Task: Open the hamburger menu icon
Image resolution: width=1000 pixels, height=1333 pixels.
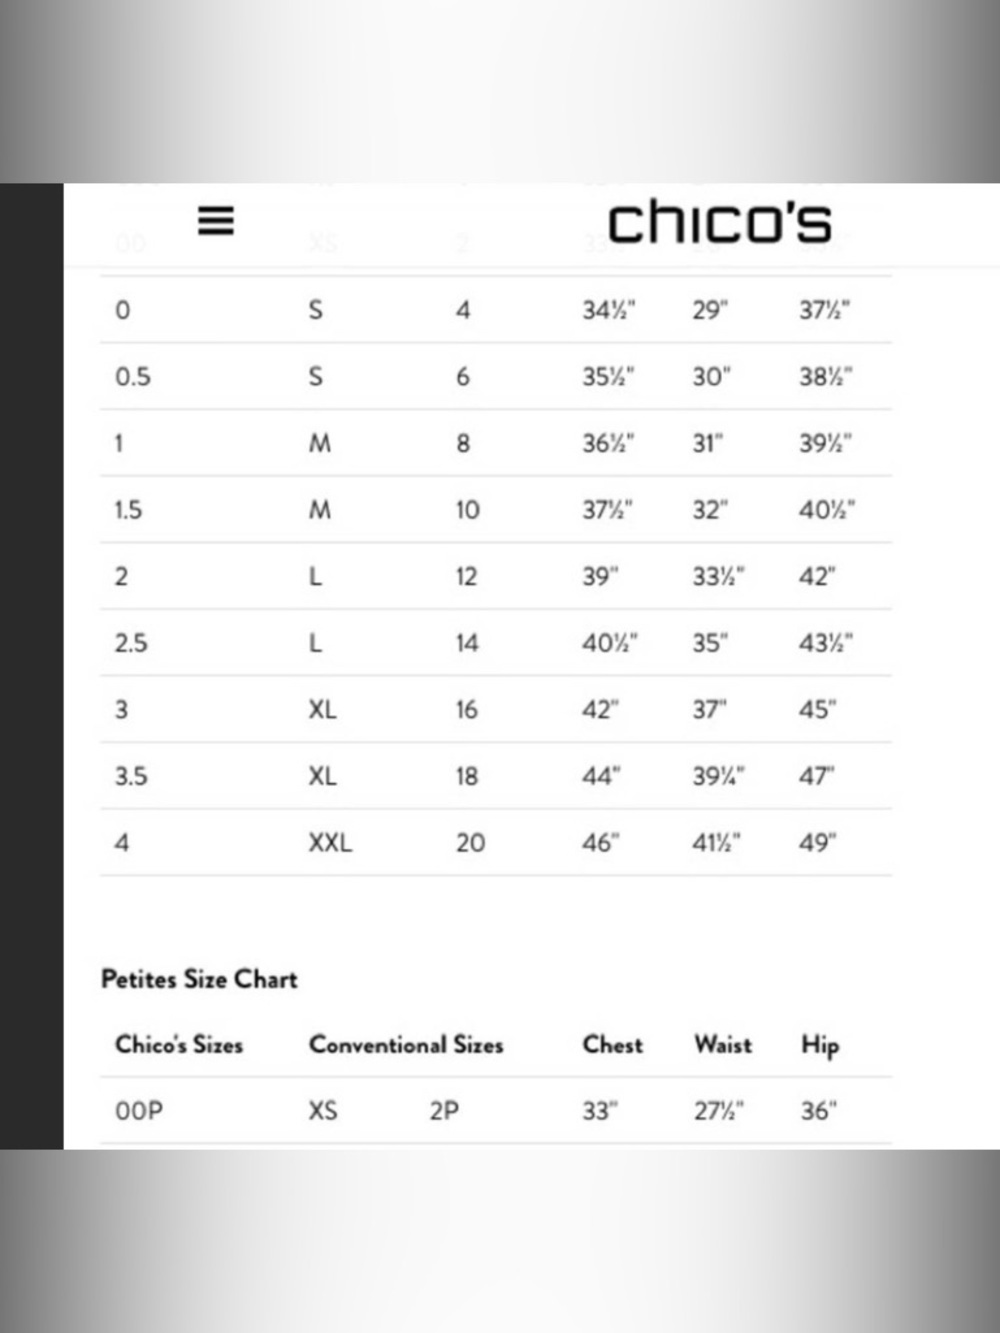Action: click(216, 220)
